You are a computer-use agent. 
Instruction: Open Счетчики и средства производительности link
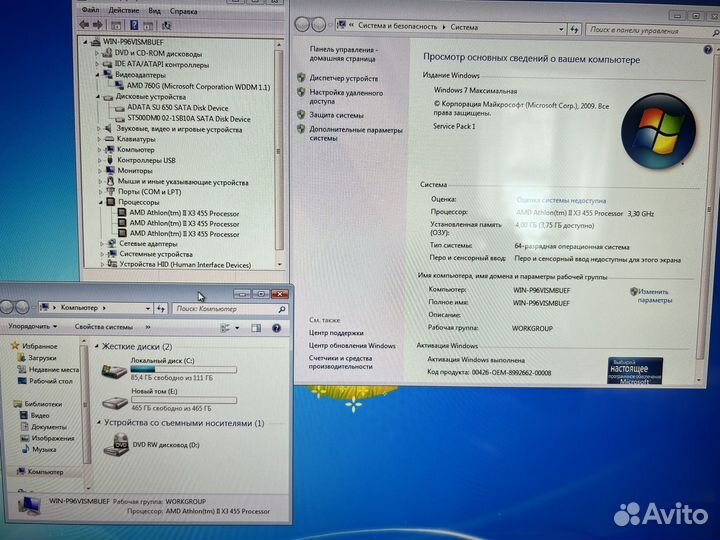tap(340, 362)
